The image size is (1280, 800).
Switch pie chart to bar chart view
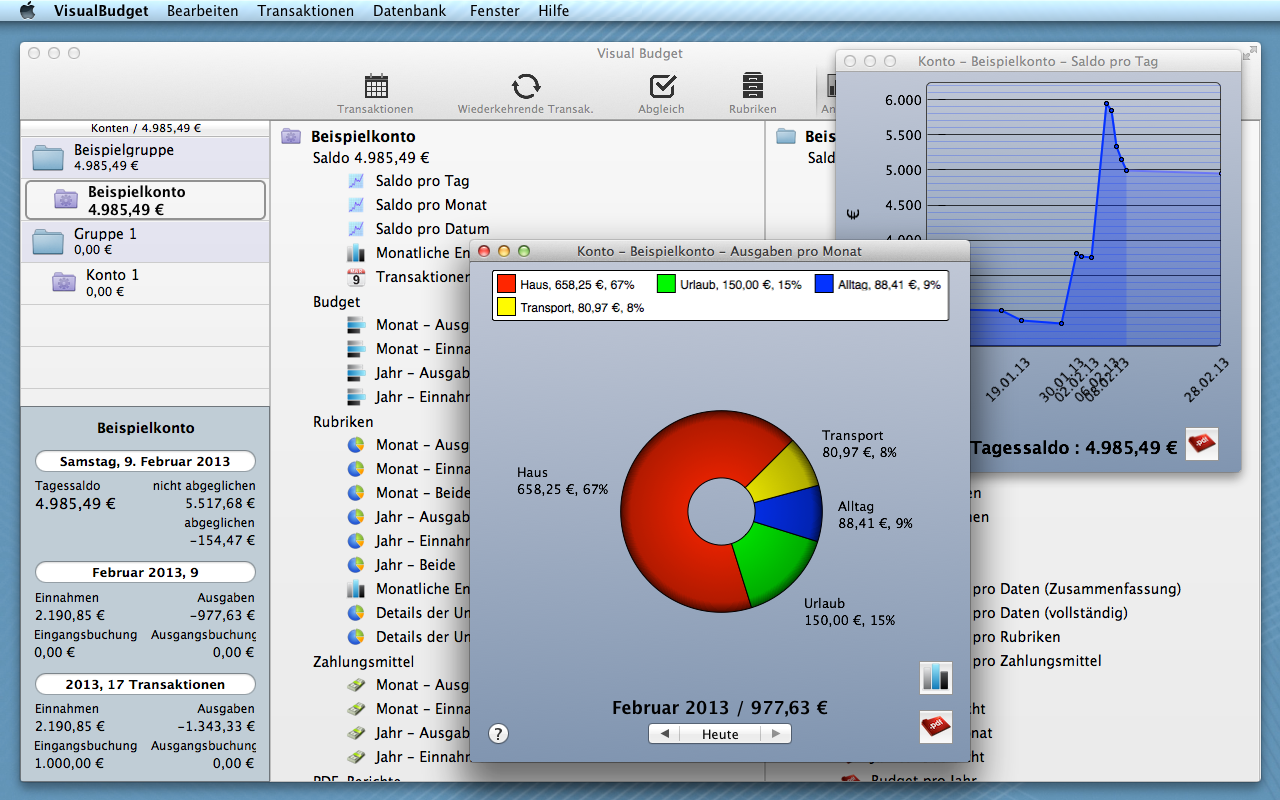(x=936, y=677)
